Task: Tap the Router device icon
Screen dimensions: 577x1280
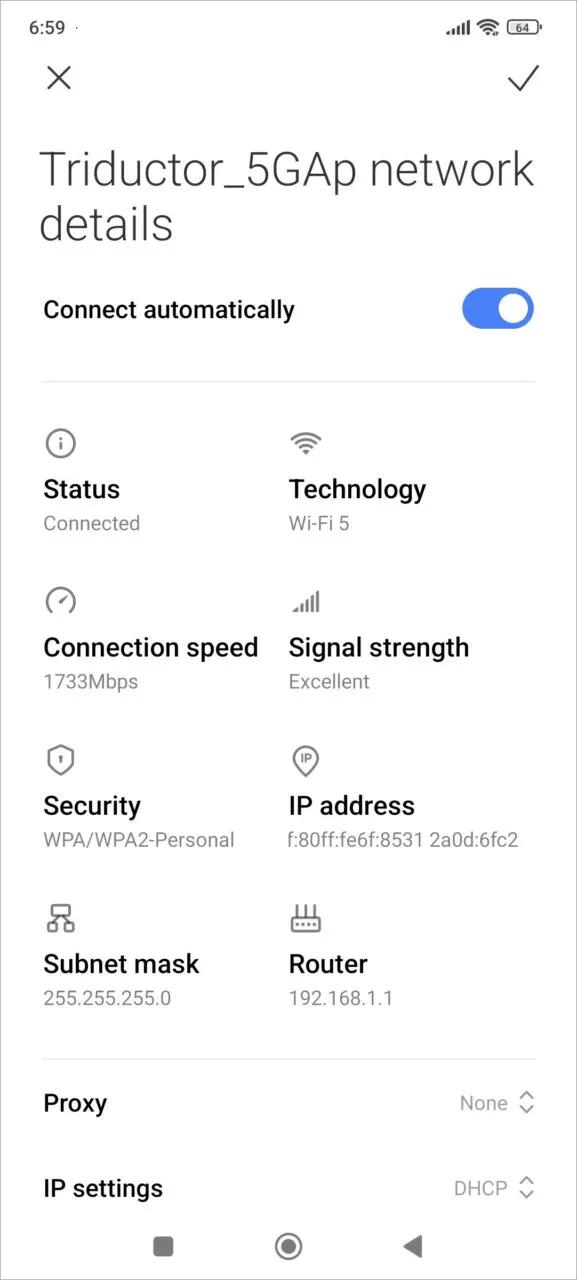Action: coord(305,918)
